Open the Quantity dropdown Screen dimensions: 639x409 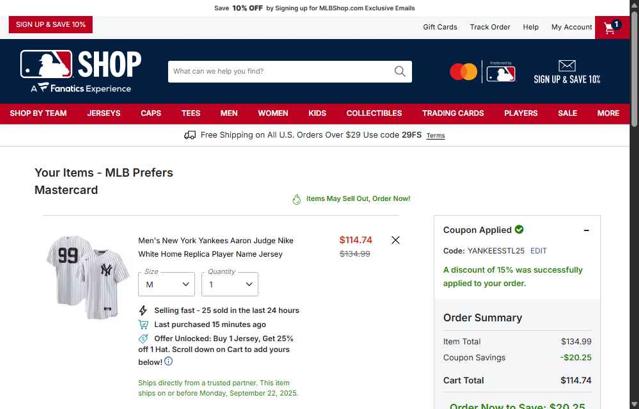point(230,284)
